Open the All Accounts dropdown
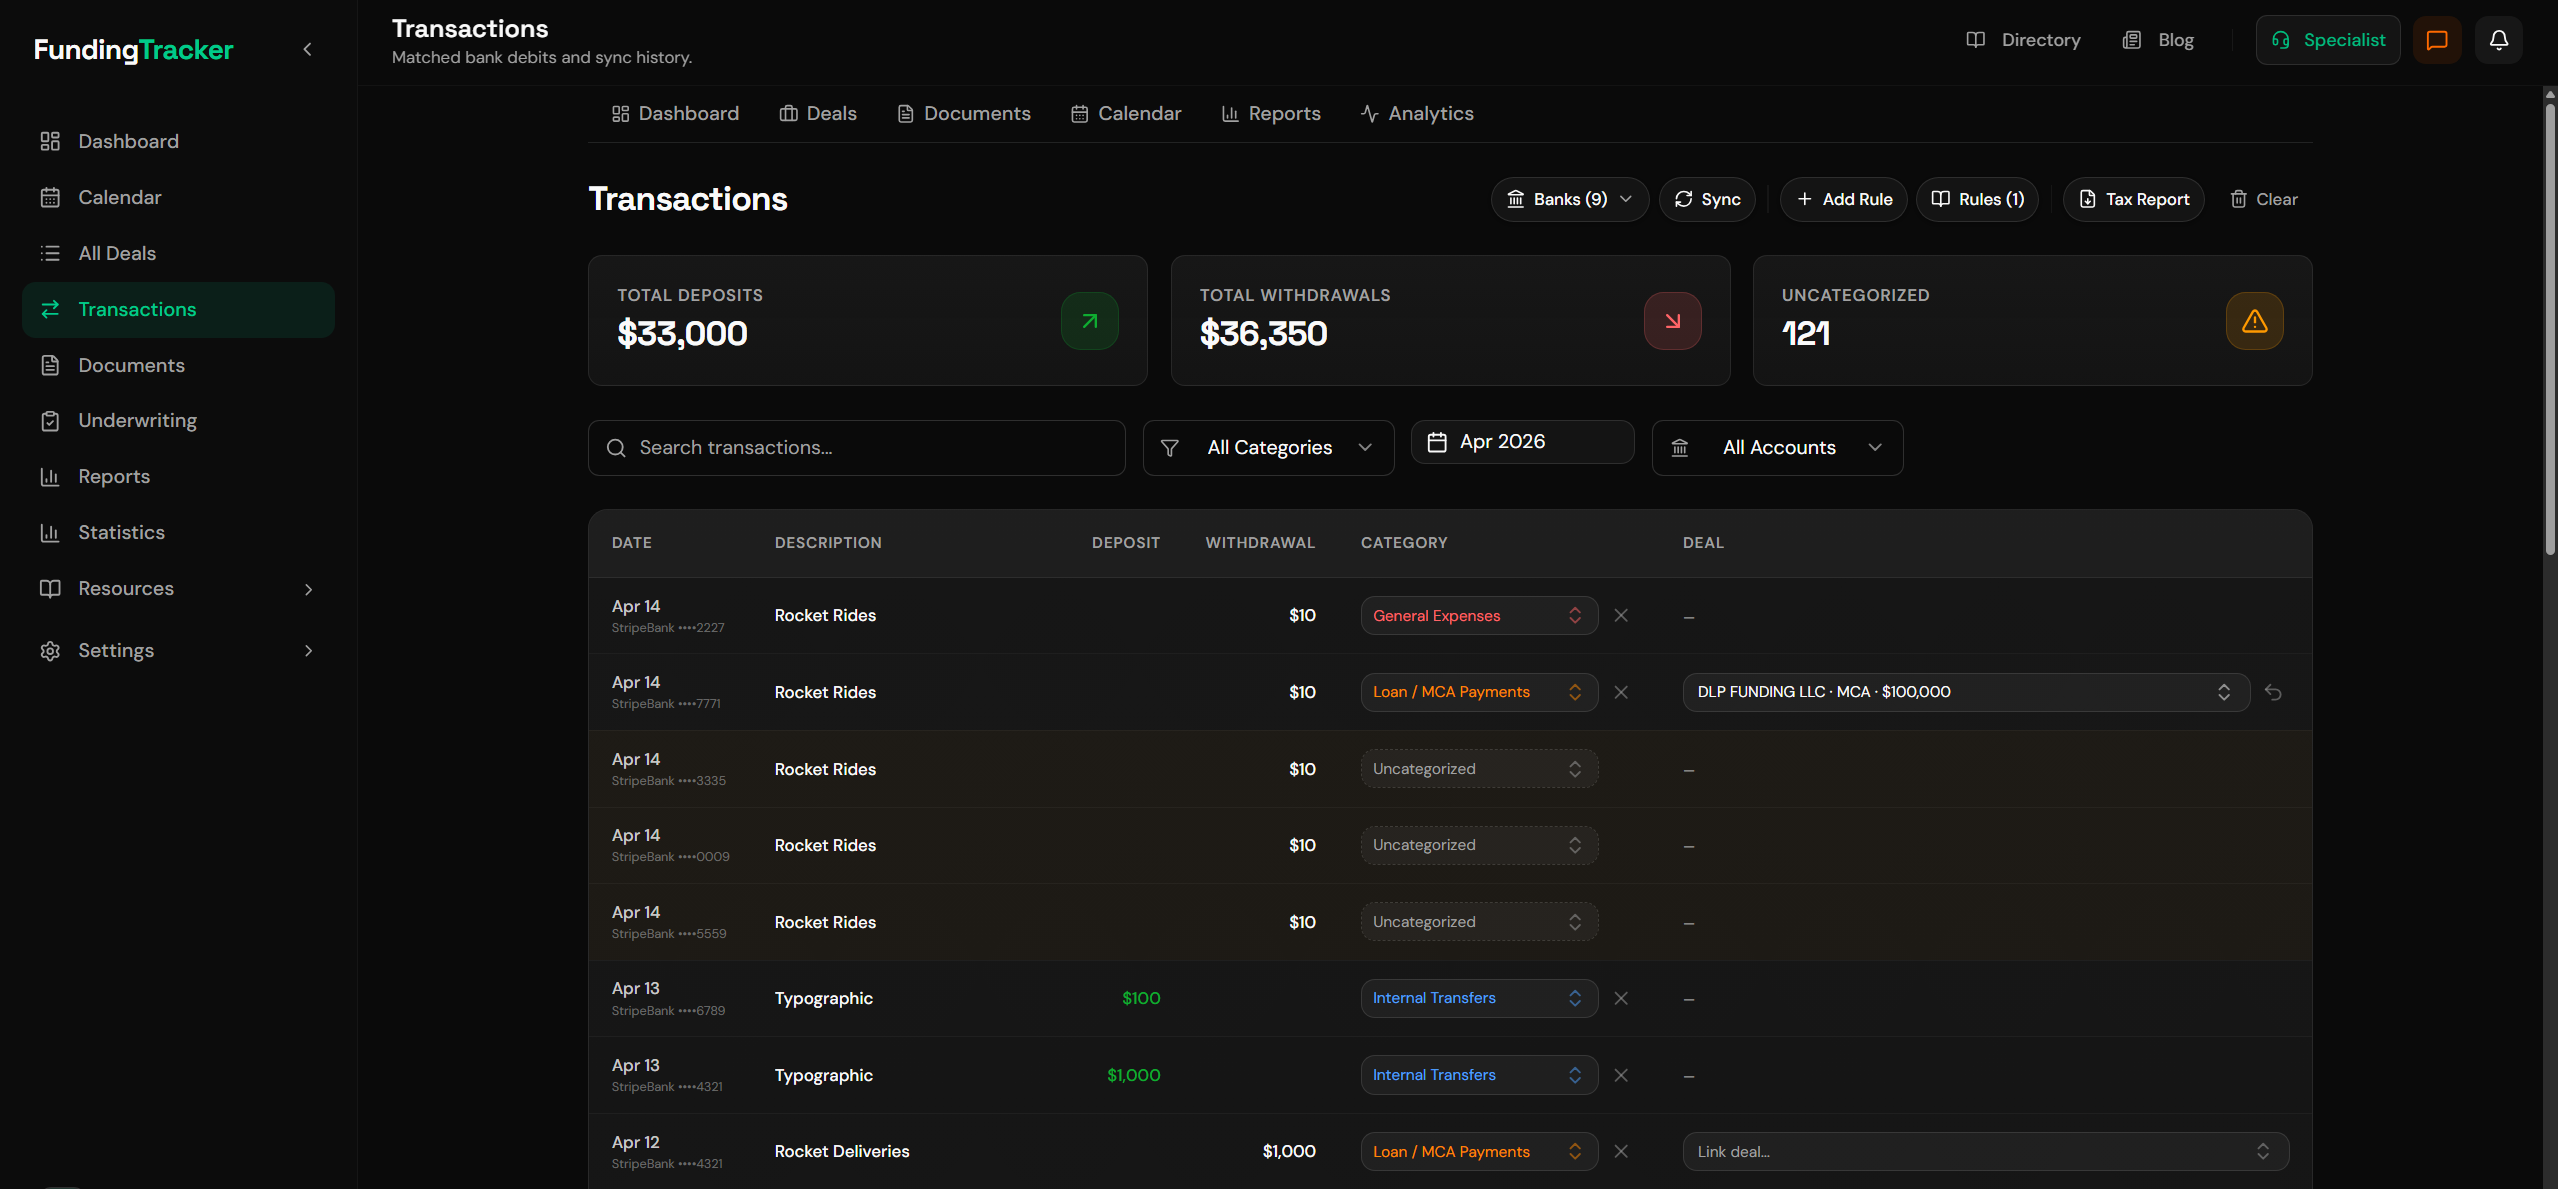Image resolution: width=2558 pixels, height=1189 pixels. (1777, 448)
